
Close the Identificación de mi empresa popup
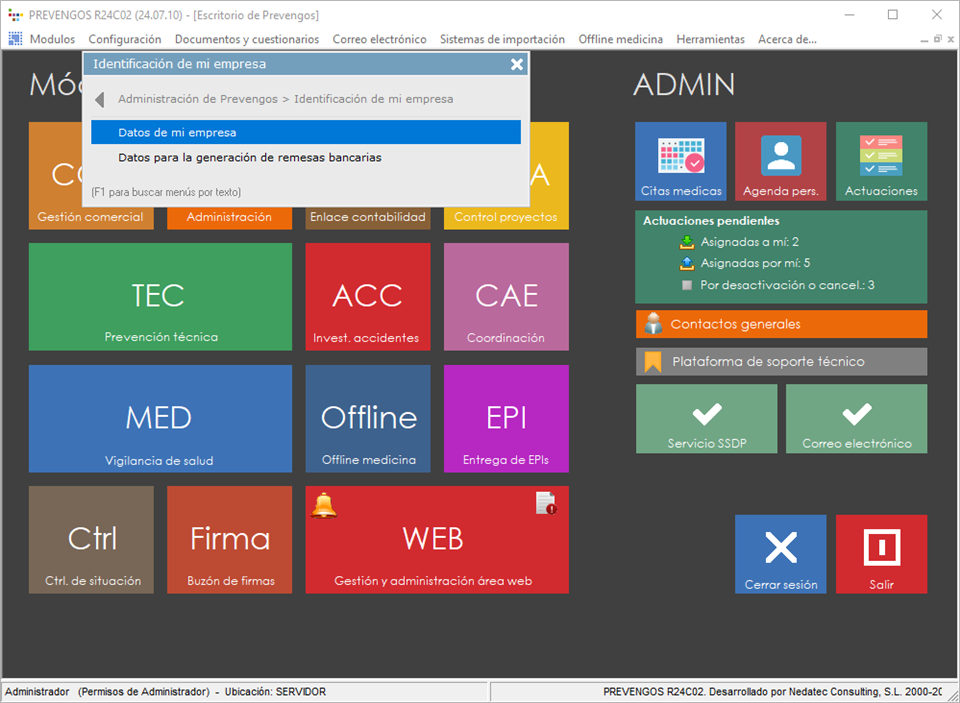(516, 64)
